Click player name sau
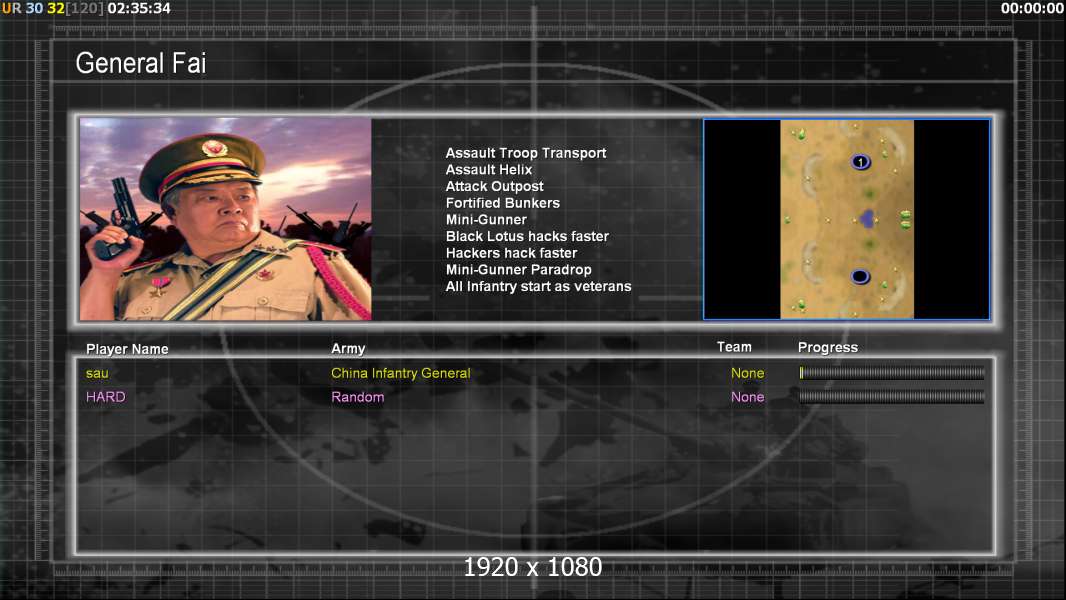The image size is (1066, 600). (97, 373)
